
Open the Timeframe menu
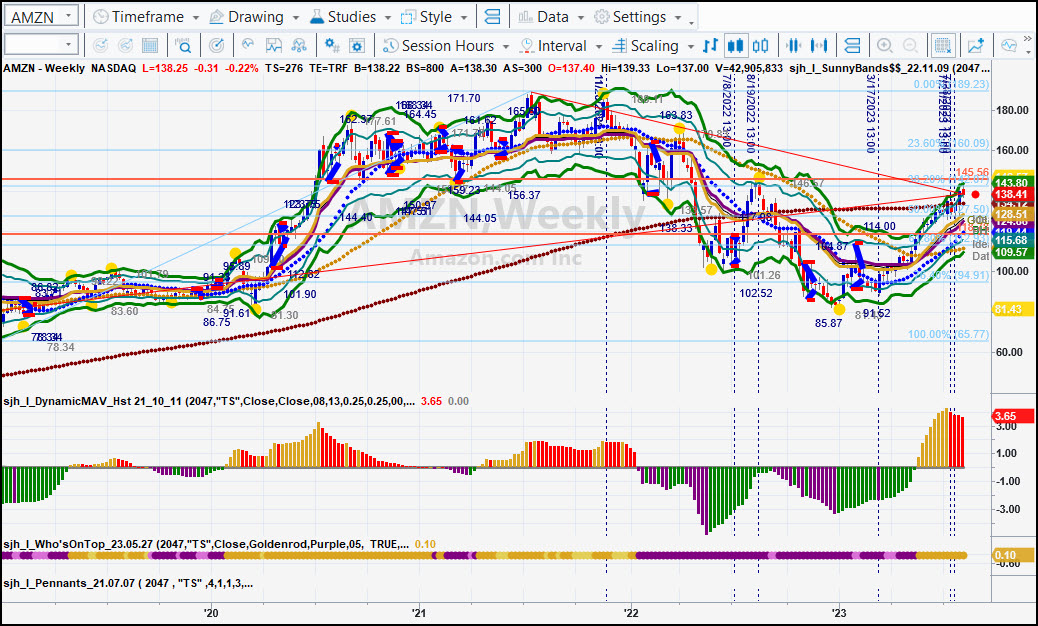pos(146,17)
